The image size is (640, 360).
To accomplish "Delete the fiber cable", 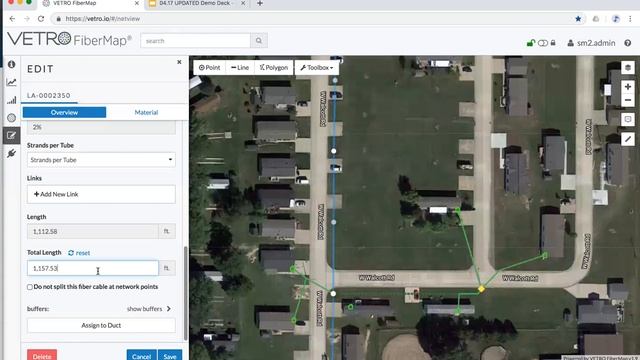I will point(42,356).
